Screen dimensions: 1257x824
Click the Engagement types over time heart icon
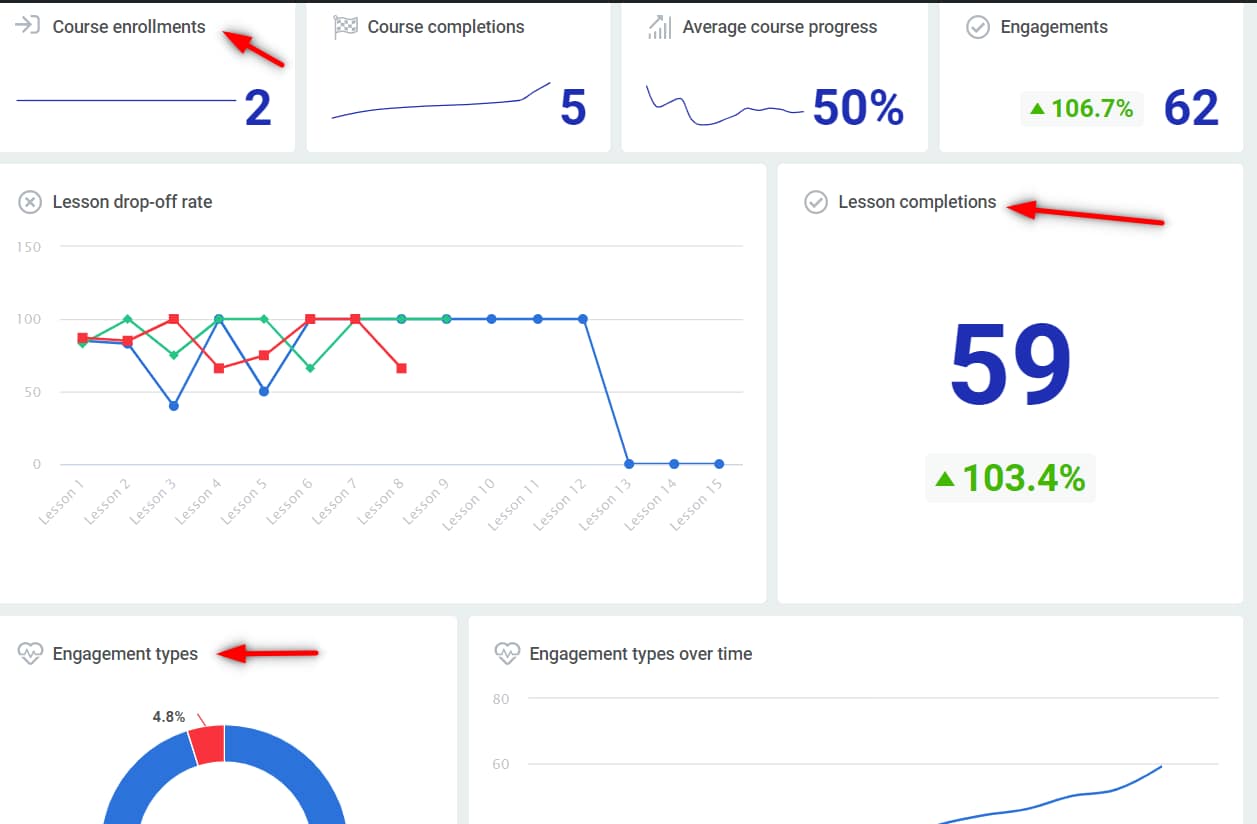click(507, 654)
